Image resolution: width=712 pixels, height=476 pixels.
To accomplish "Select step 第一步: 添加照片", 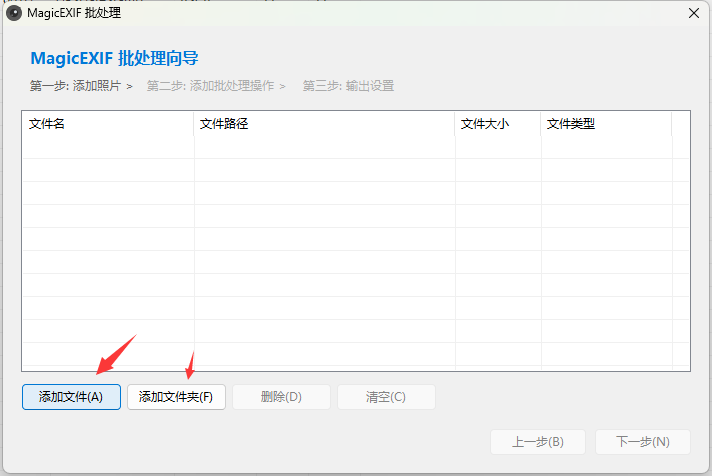I will pyautogui.click(x=75, y=85).
